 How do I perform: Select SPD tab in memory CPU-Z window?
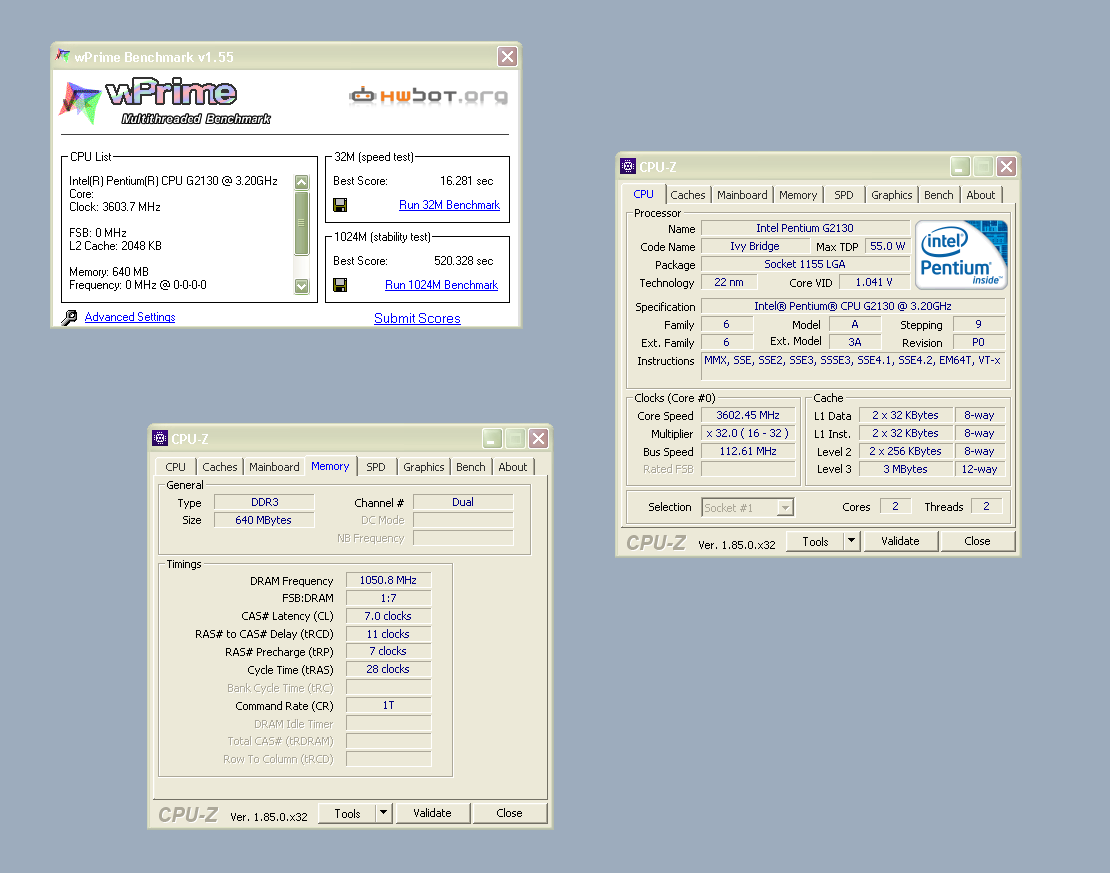click(376, 467)
